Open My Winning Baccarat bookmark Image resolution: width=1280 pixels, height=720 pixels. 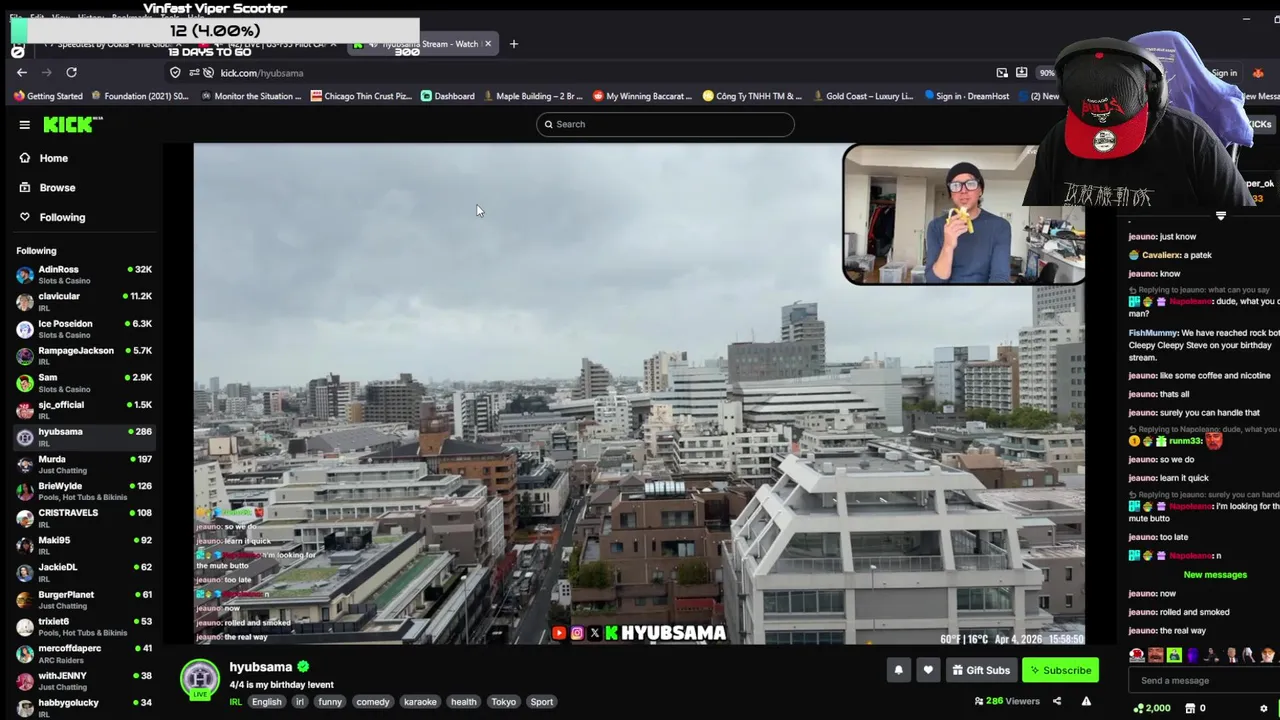click(x=642, y=96)
